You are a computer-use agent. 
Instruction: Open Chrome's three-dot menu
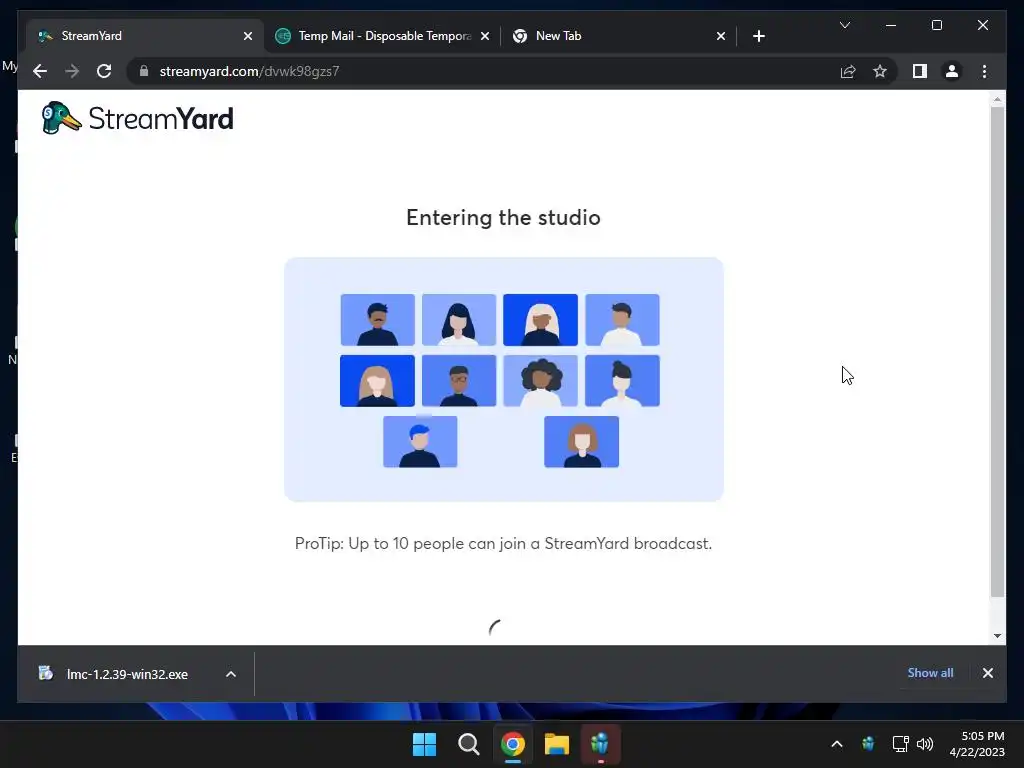pyautogui.click(x=984, y=71)
